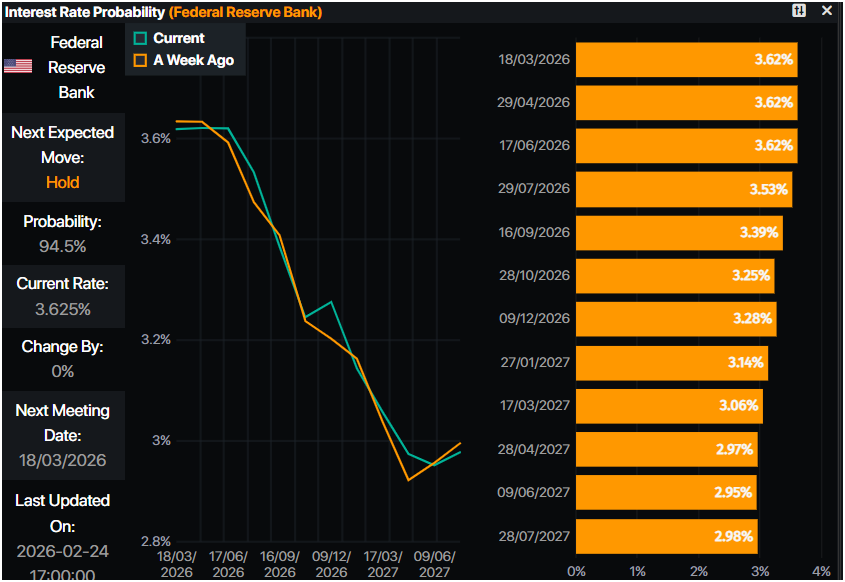Toggle the A Week Ago legend series

coord(193,60)
